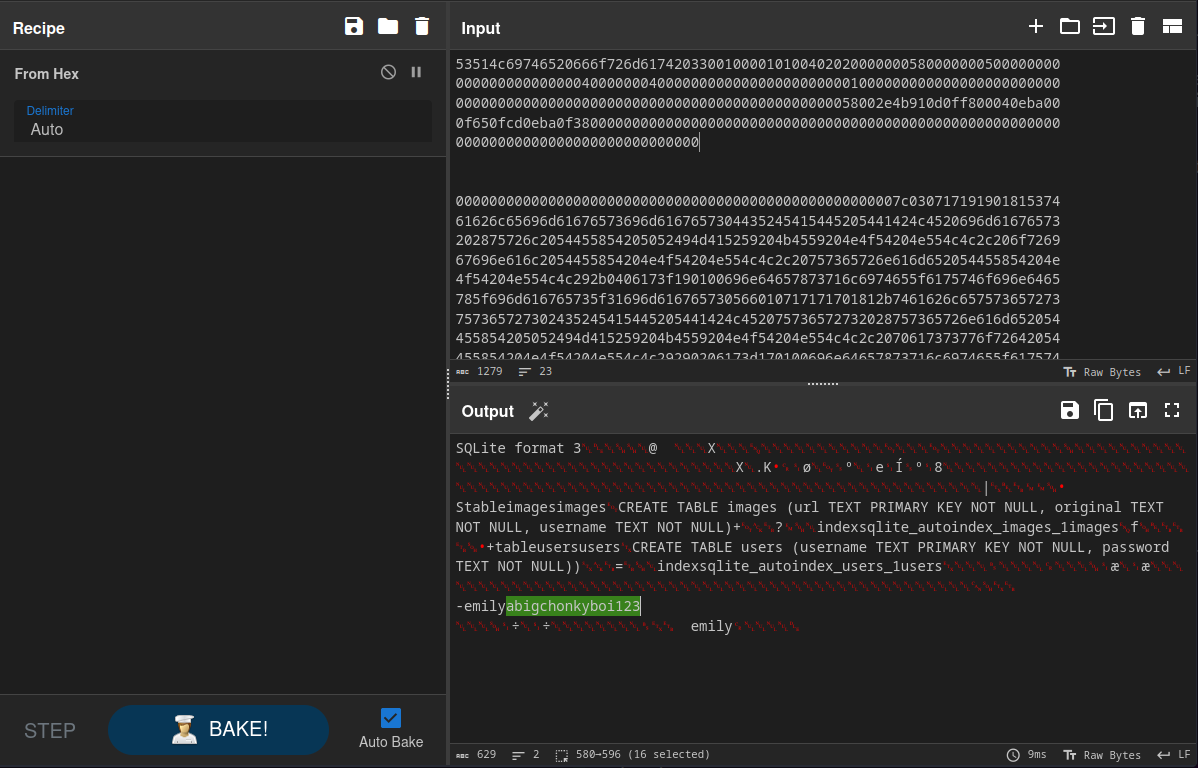Add a new input tab
1198x768 pixels.
click(1036, 27)
